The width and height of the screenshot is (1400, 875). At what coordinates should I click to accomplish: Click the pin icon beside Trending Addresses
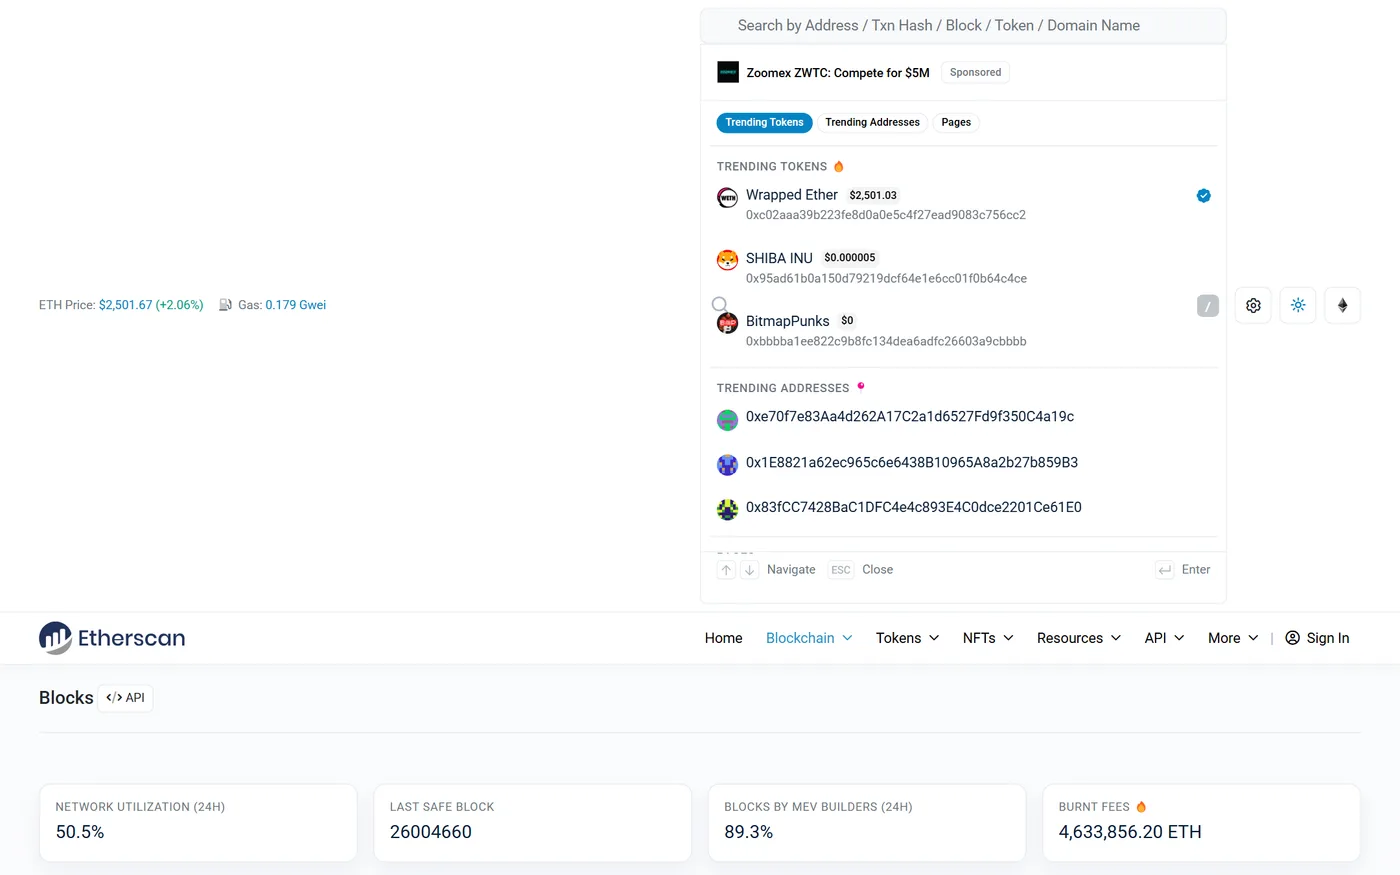861,386
